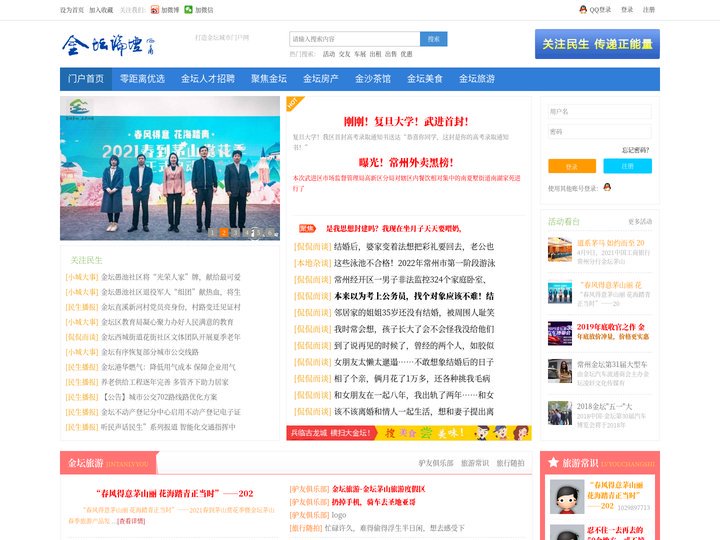Open news 金坛有序恢复部分城市公交线路
This screenshot has width=720, height=540.
click(150, 352)
